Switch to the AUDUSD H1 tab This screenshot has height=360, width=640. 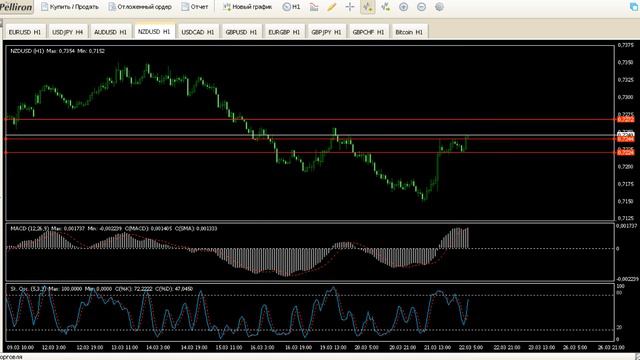[111, 32]
